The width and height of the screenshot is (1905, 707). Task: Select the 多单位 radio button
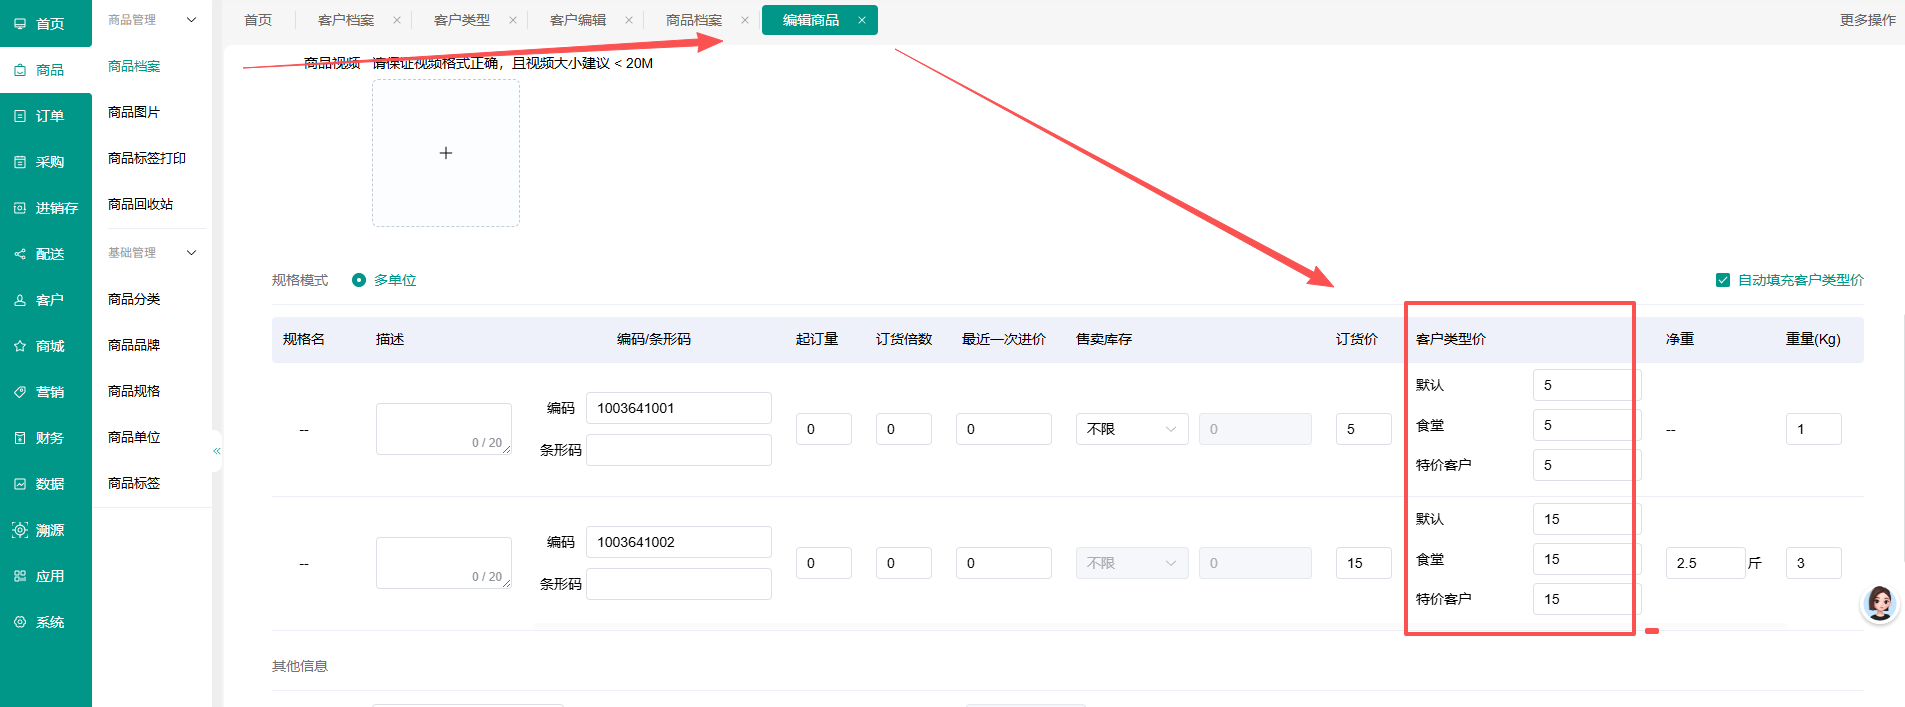pos(359,280)
